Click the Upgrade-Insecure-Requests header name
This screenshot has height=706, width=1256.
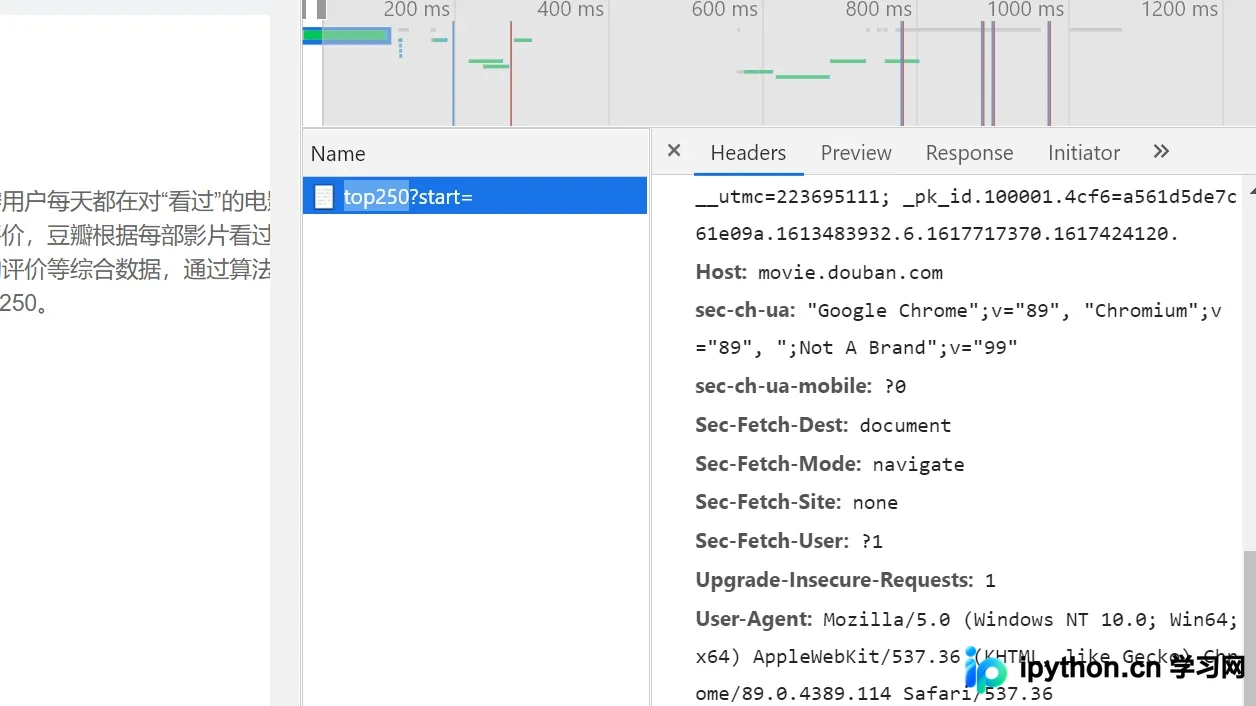835,580
